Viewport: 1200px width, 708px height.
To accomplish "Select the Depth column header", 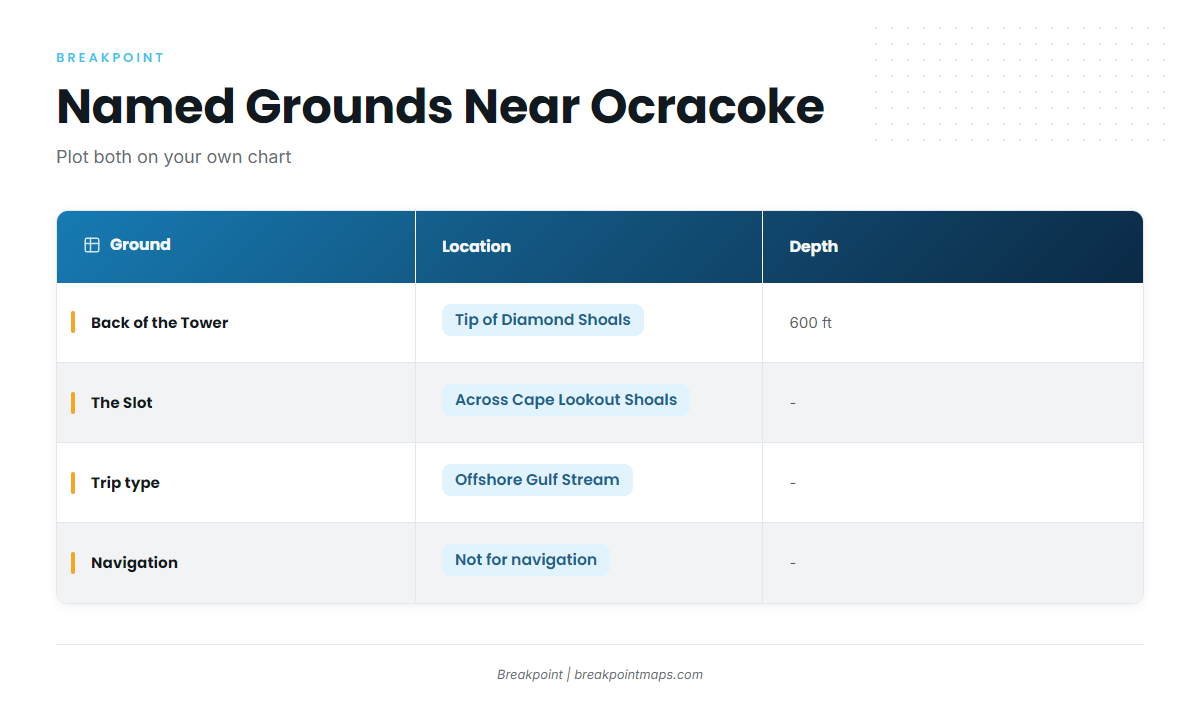I will pyautogui.click(x=953, y=246).
